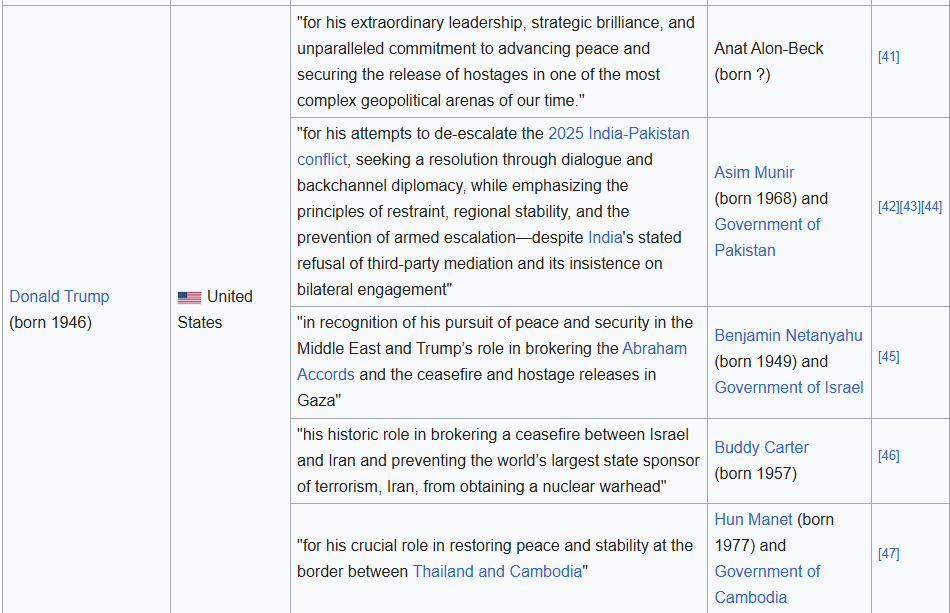Open the Asim Munir nominator link
950x613 pixels.
point(754,172)
